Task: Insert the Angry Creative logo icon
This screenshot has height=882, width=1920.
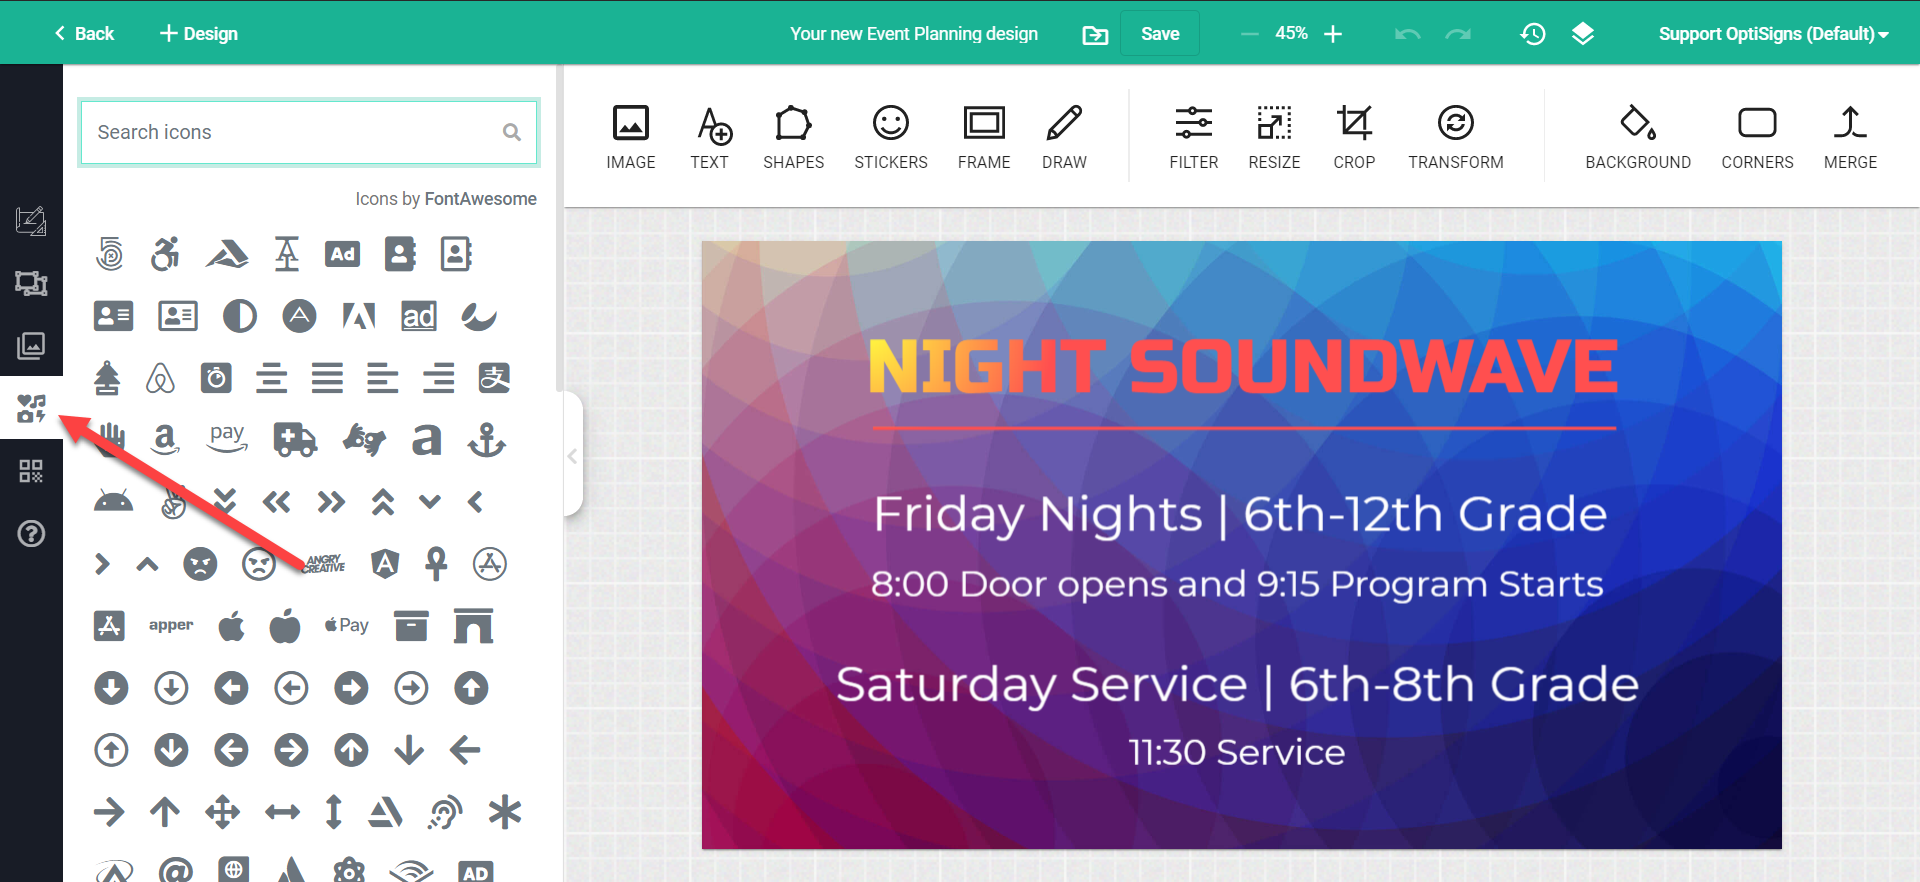Action: tap(325, 564)
